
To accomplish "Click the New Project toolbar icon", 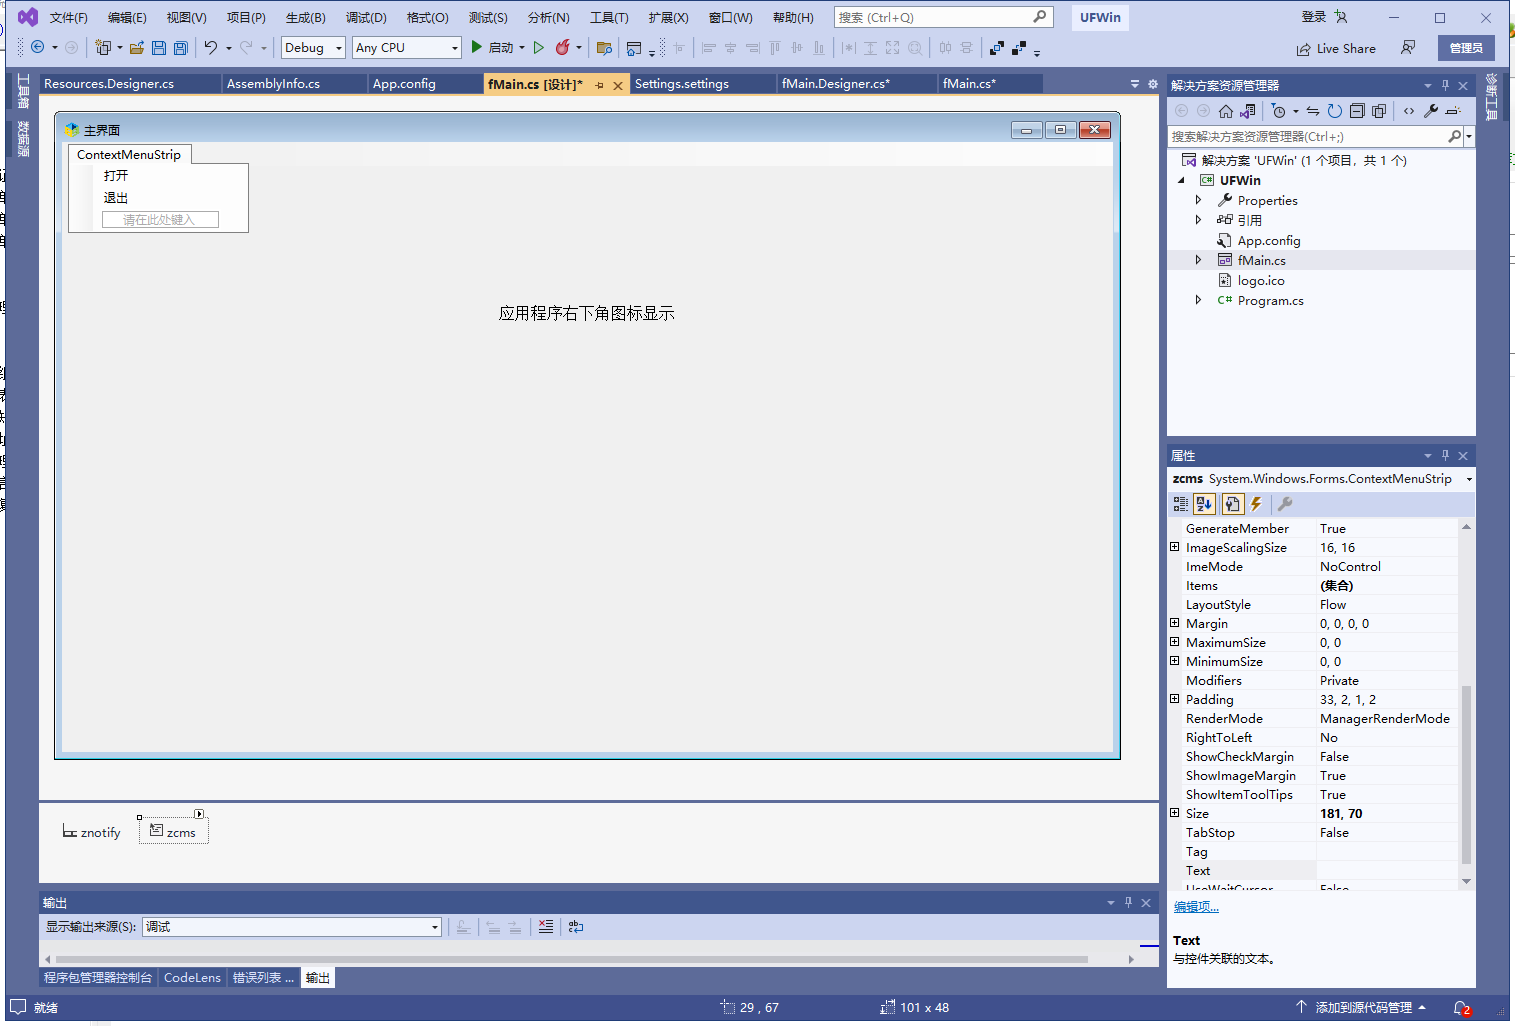I will click(x=102, y=47).
